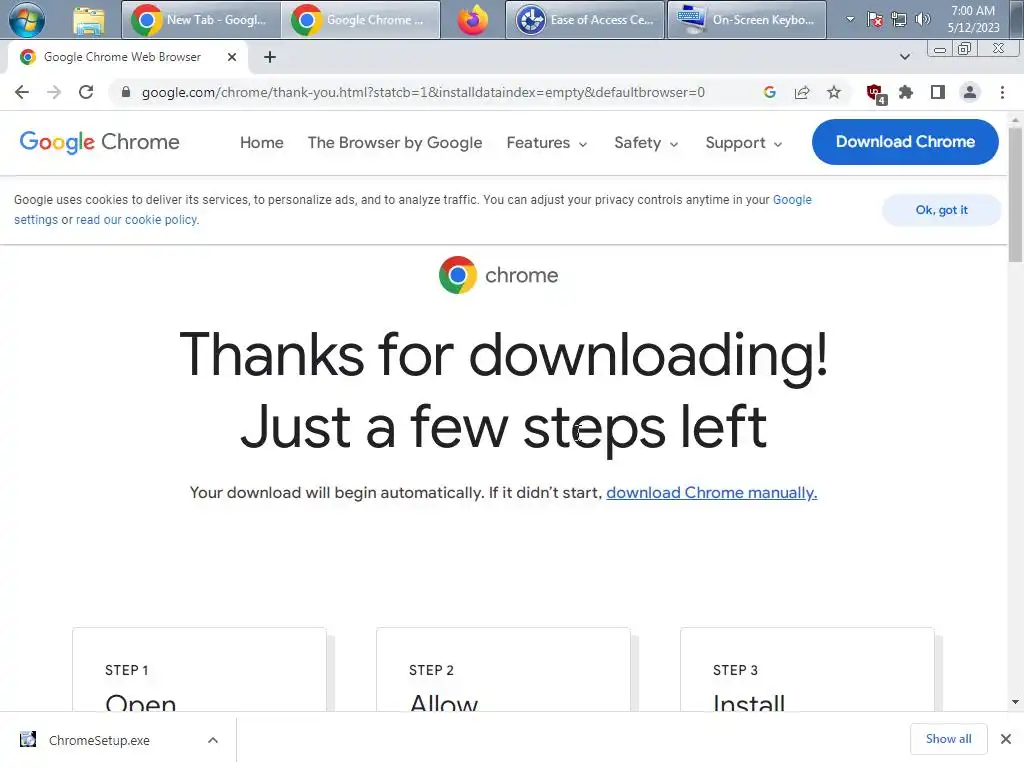Open the Windows Start orb

coord(27,20)
